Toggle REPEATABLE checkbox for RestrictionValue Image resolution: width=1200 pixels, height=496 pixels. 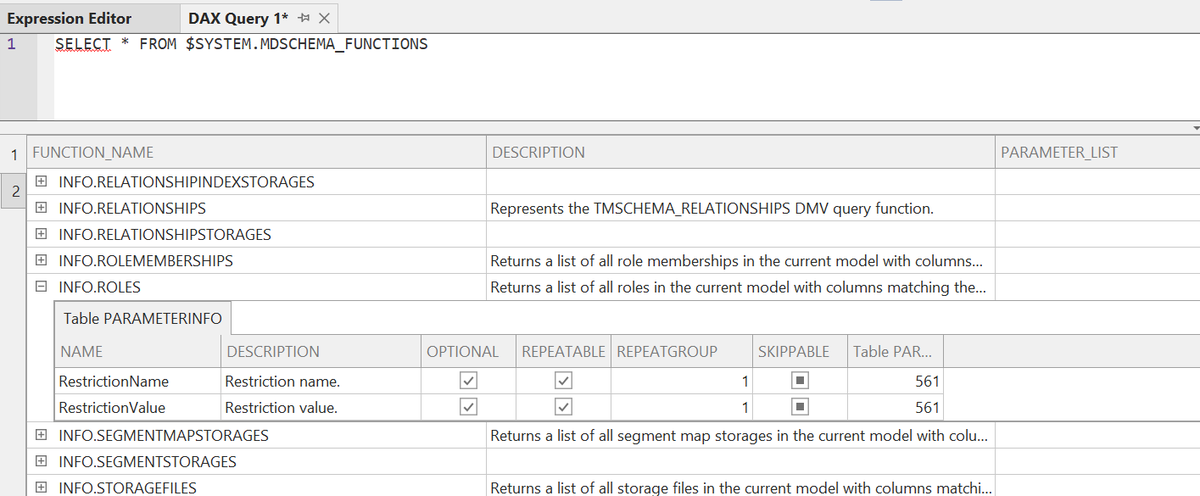coord(563,407)
